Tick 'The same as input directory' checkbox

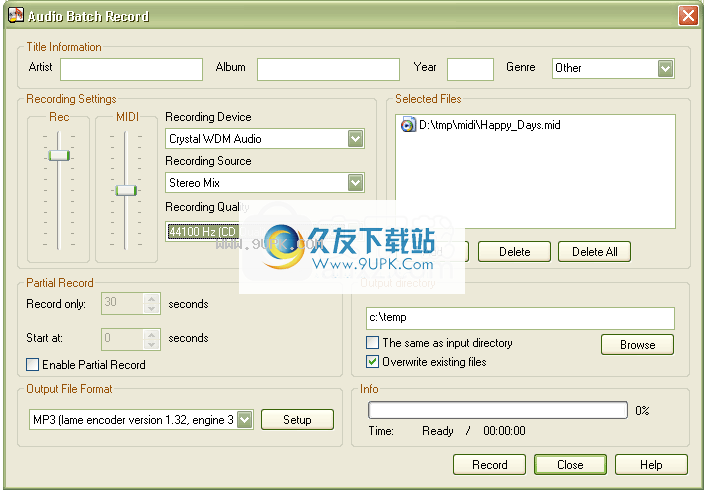click(x=372, y=343)
